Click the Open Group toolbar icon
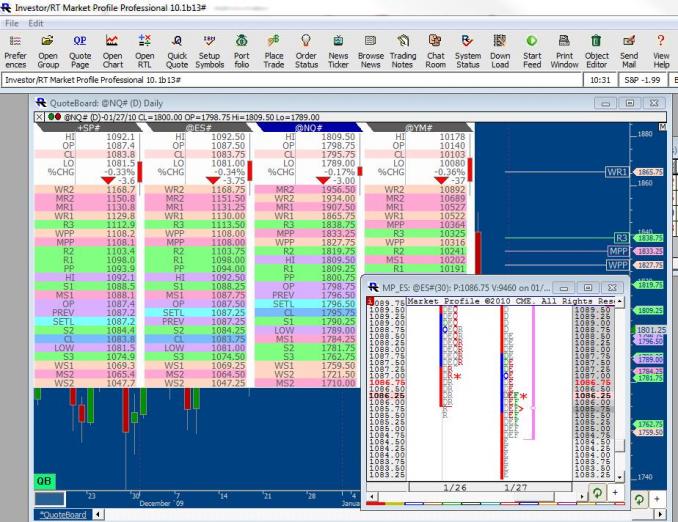Viewport: 678px width, 522px height. (x=48, y=51)
